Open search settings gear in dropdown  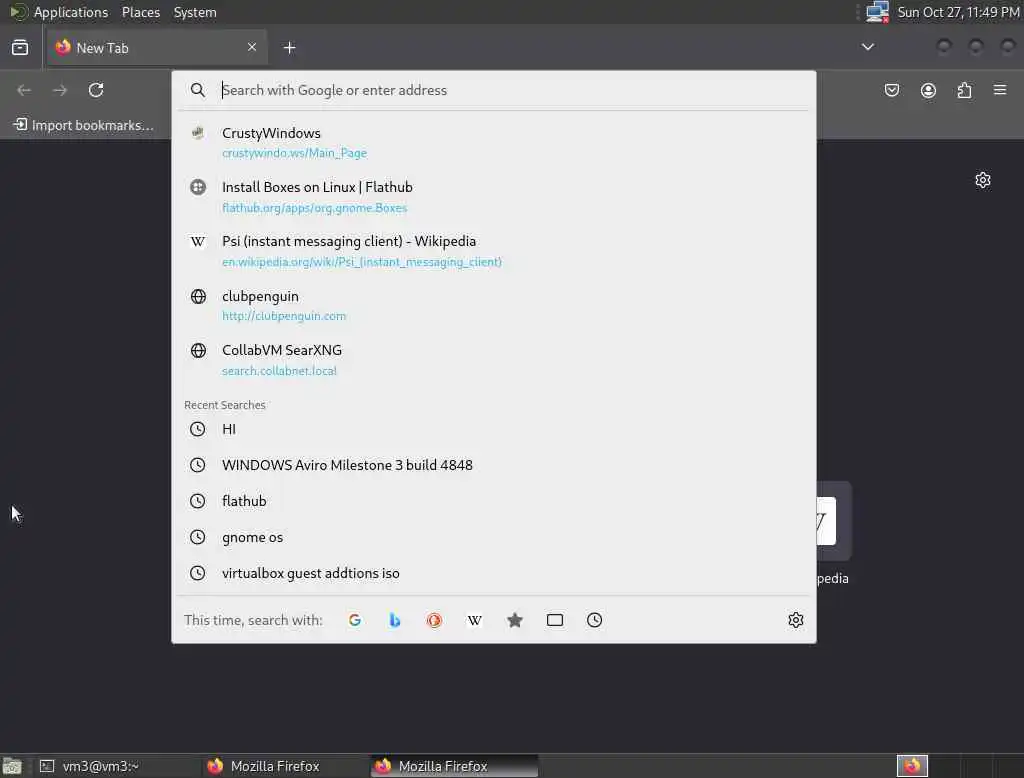pos(795,620)
